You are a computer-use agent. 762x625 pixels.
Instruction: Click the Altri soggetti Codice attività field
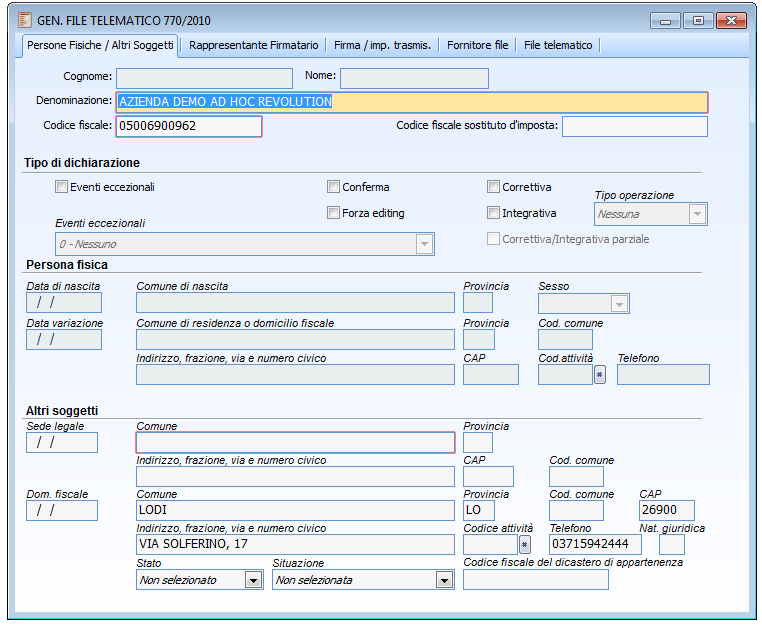click(490, 545)
